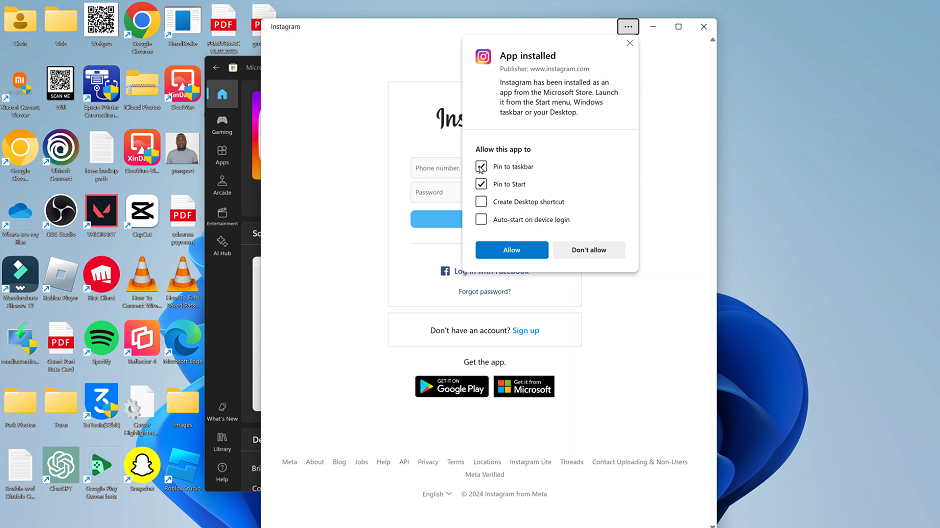
Task: Select the Google Play Games beta icon
Action: [x=101, y=473]
